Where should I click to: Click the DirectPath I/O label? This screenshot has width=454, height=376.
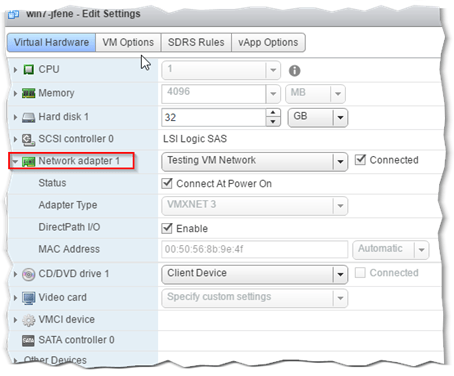coord(69,227)
